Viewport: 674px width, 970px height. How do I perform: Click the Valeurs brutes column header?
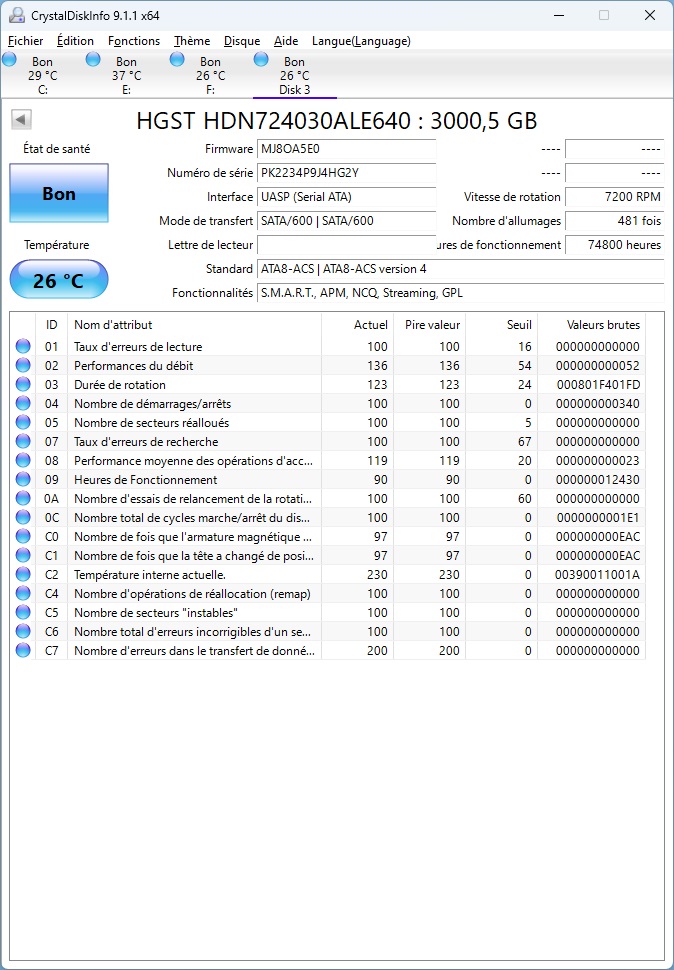[x=602, y=325]
